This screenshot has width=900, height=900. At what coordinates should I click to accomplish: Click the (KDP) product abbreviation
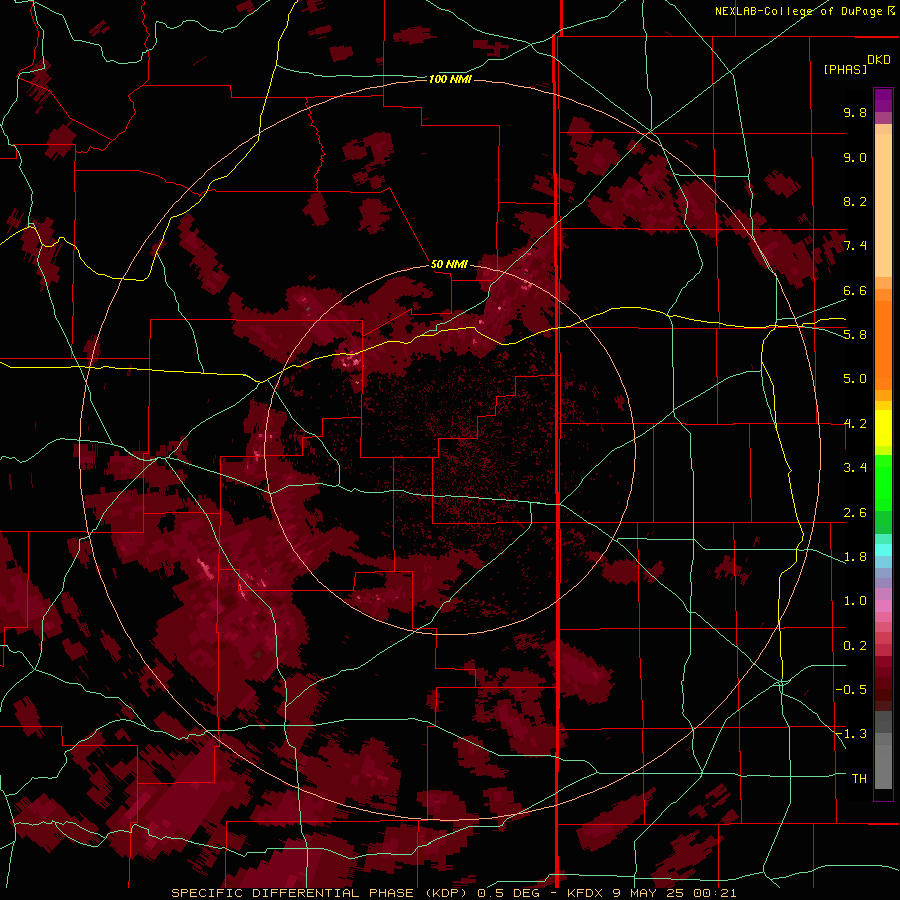click(445, 893)
